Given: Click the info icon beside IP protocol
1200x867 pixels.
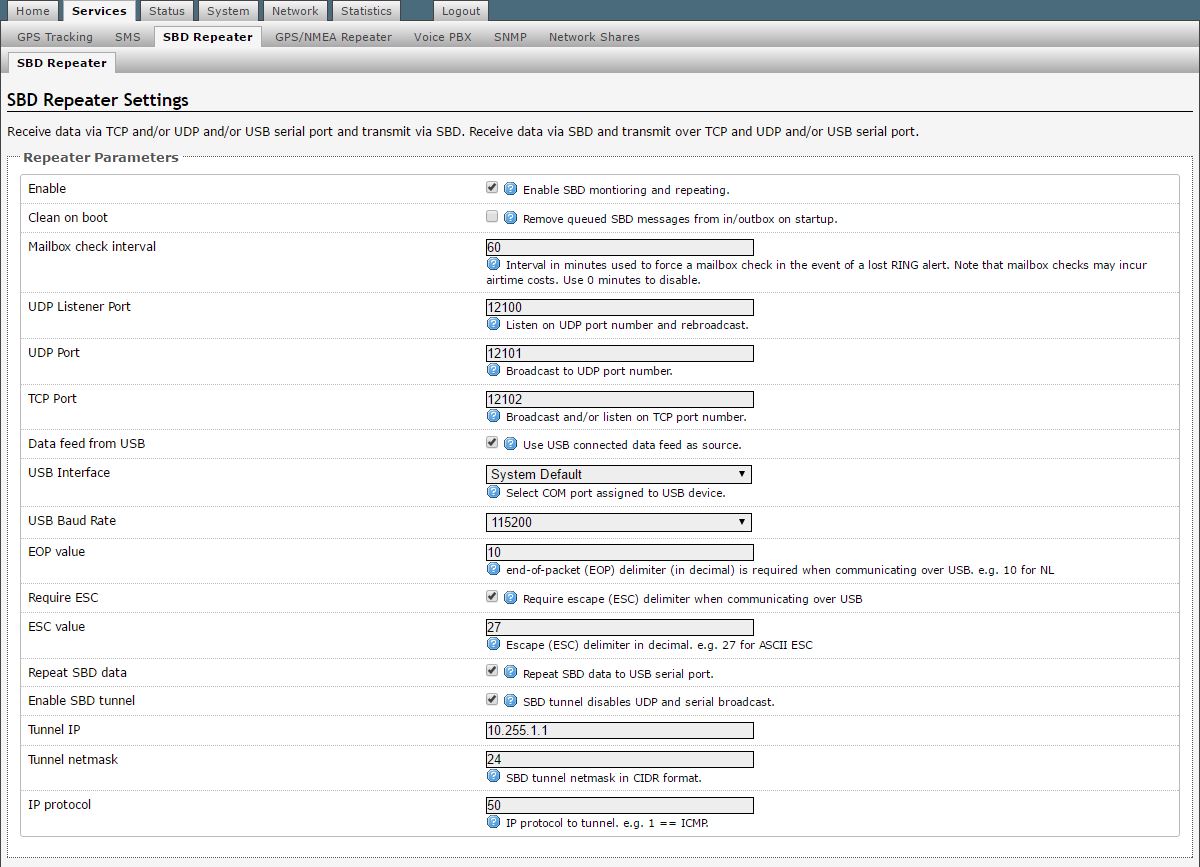Looking at the screenshot, I should coord(493,823).
